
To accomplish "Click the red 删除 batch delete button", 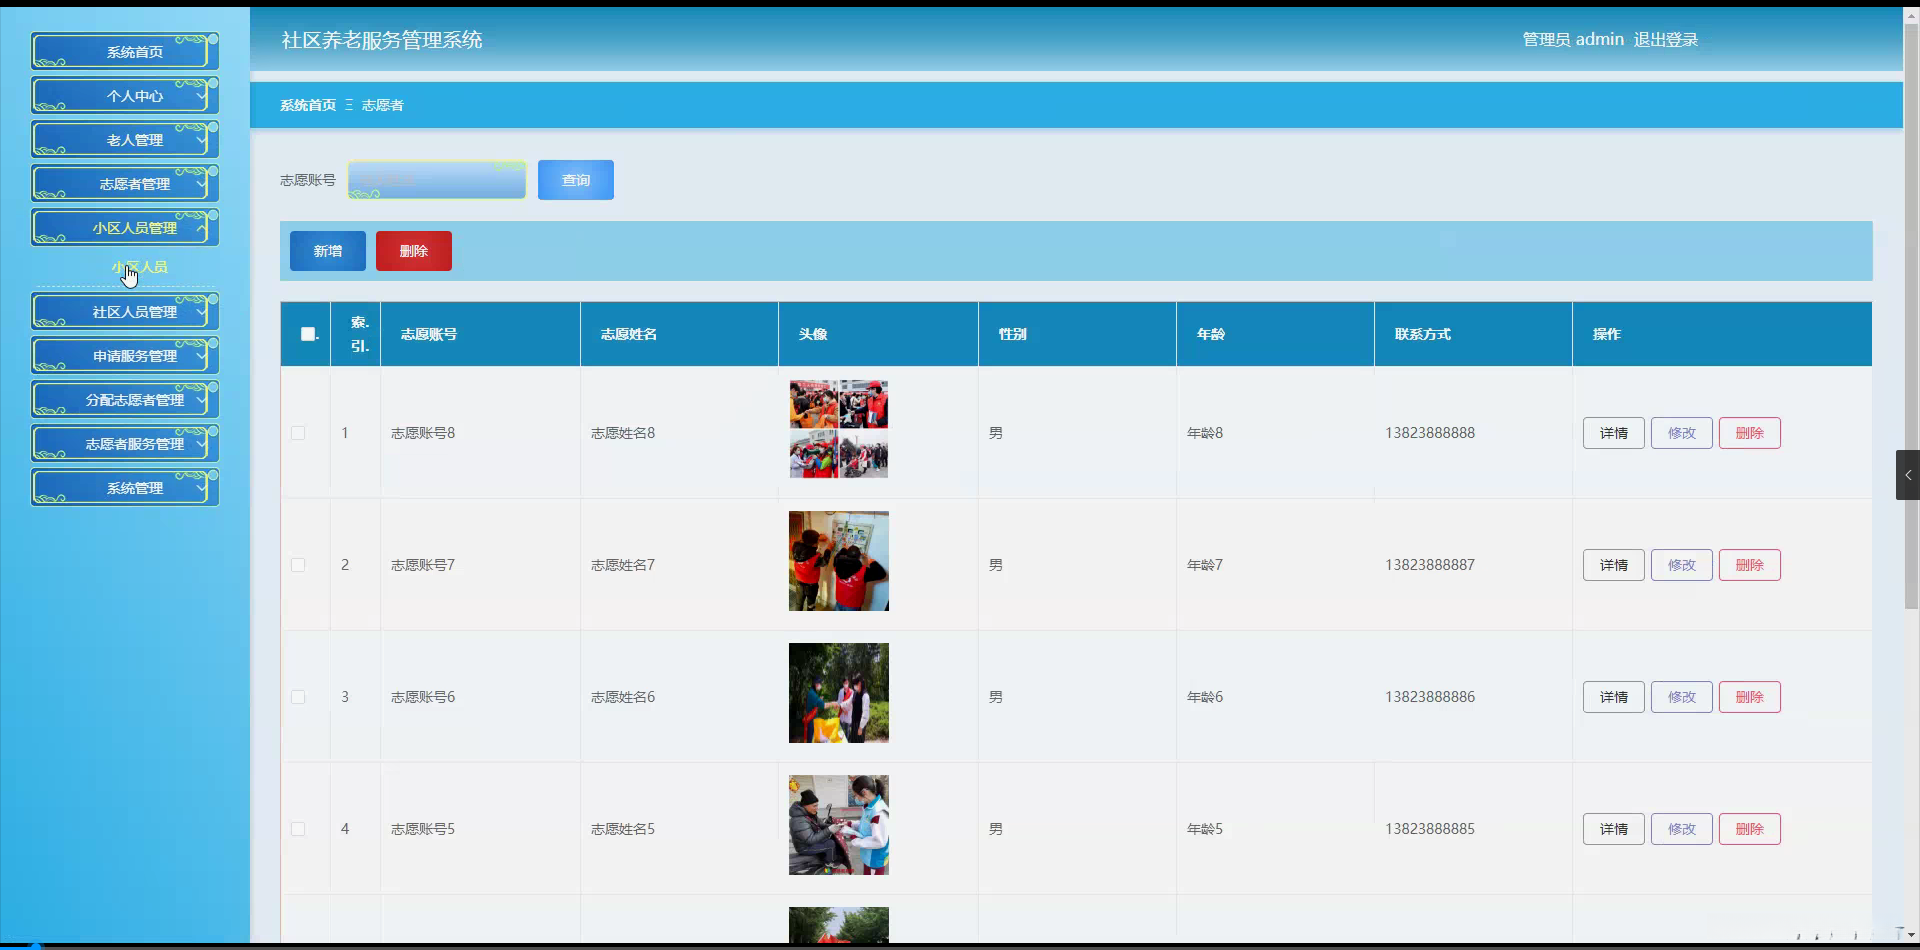I will 414,251.
